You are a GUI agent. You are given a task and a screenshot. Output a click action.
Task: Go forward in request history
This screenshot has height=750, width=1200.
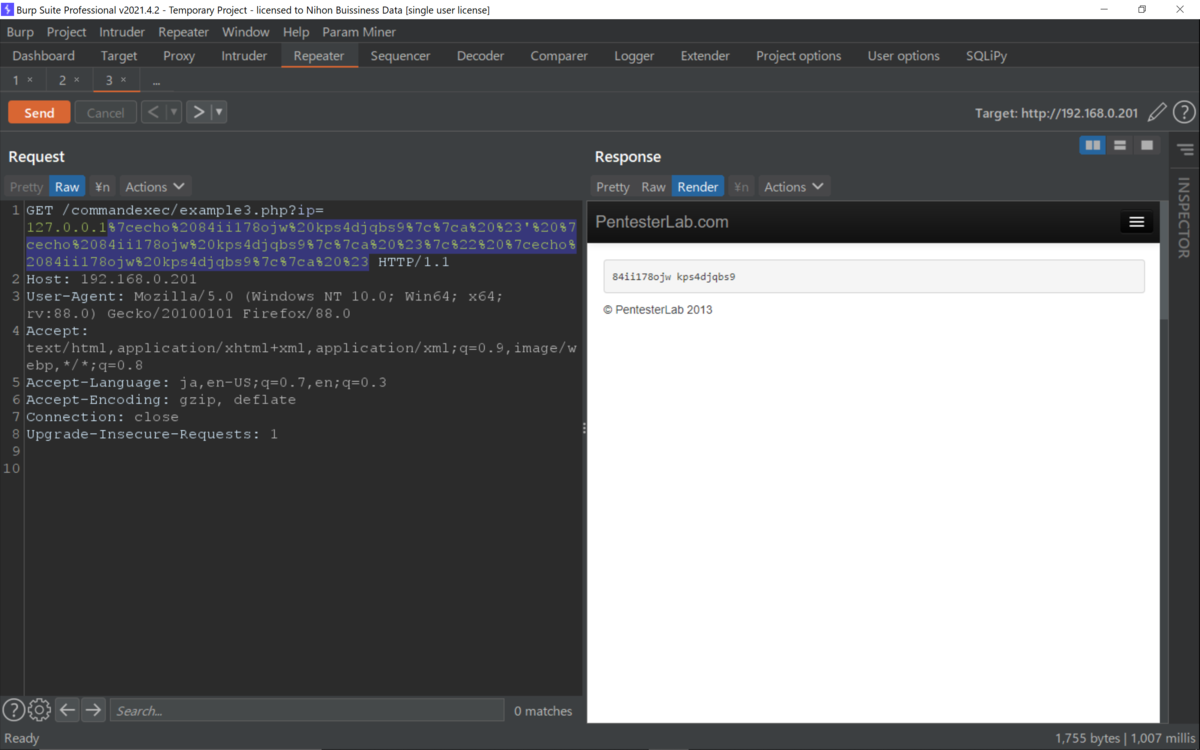199,112
